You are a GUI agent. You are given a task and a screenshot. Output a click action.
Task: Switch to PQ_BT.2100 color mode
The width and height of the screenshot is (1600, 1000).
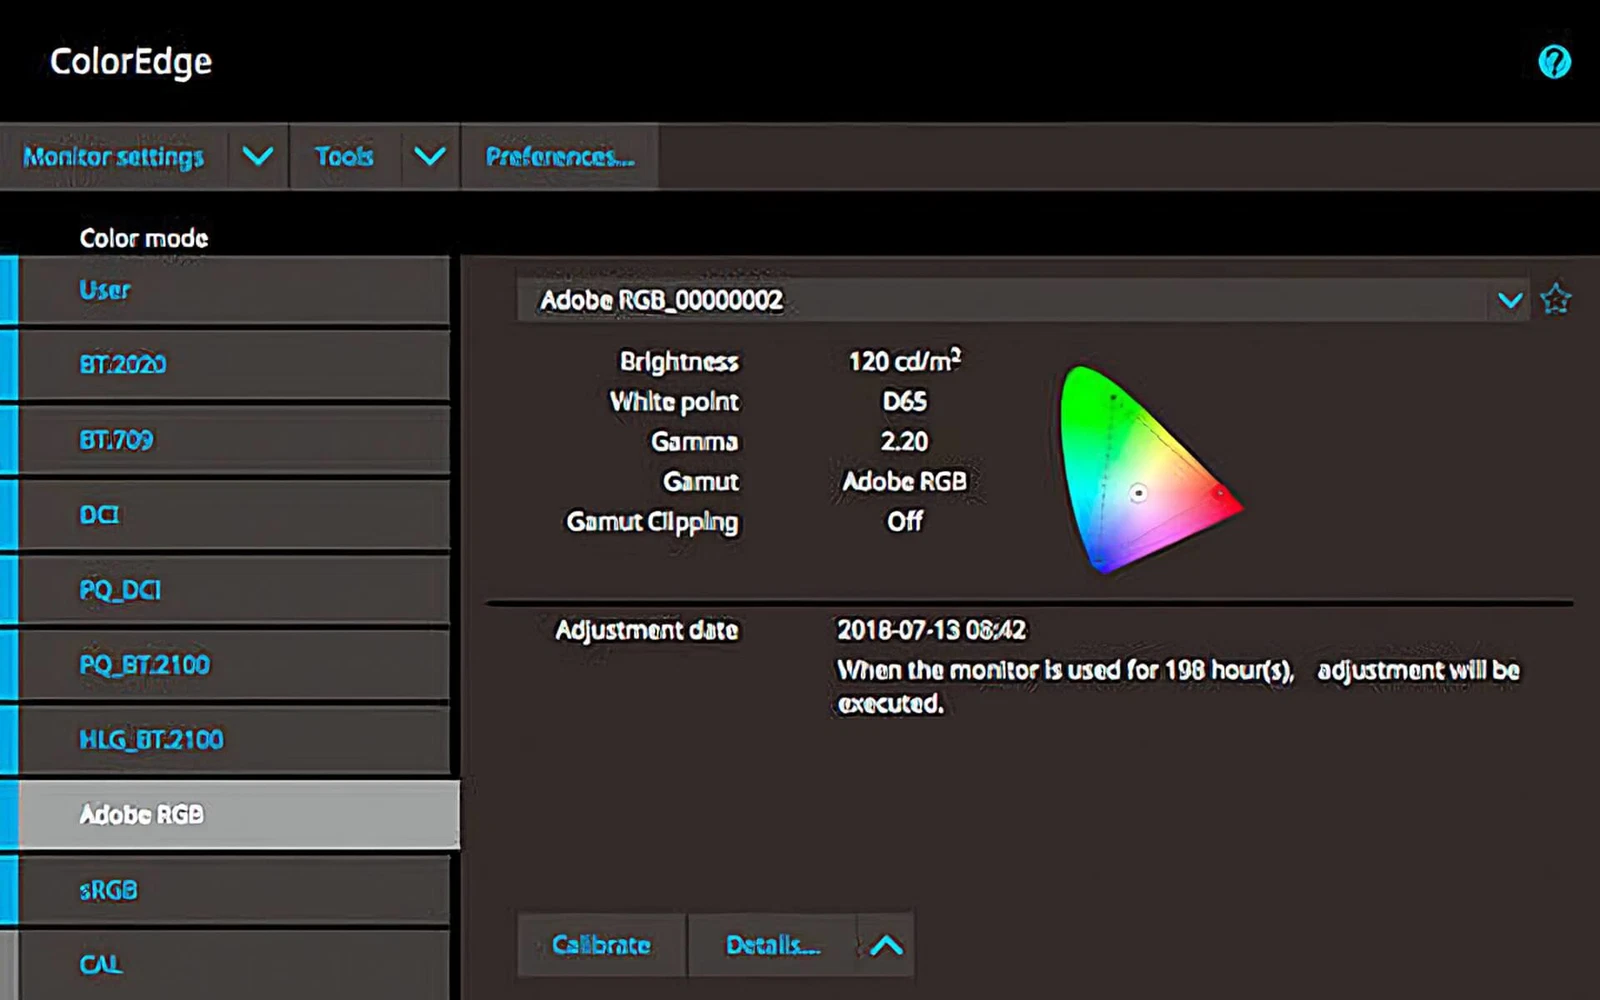tap(234, 665)
